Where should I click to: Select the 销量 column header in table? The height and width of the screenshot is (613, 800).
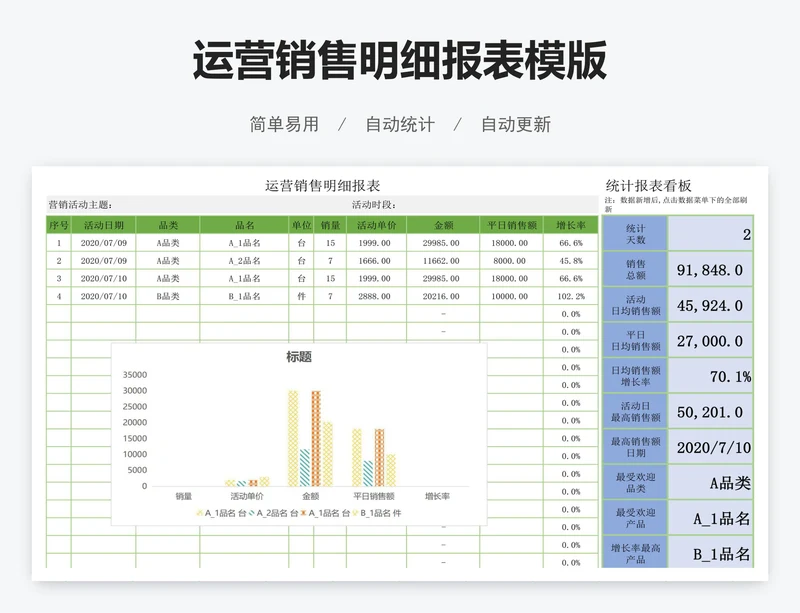(330, 225)
